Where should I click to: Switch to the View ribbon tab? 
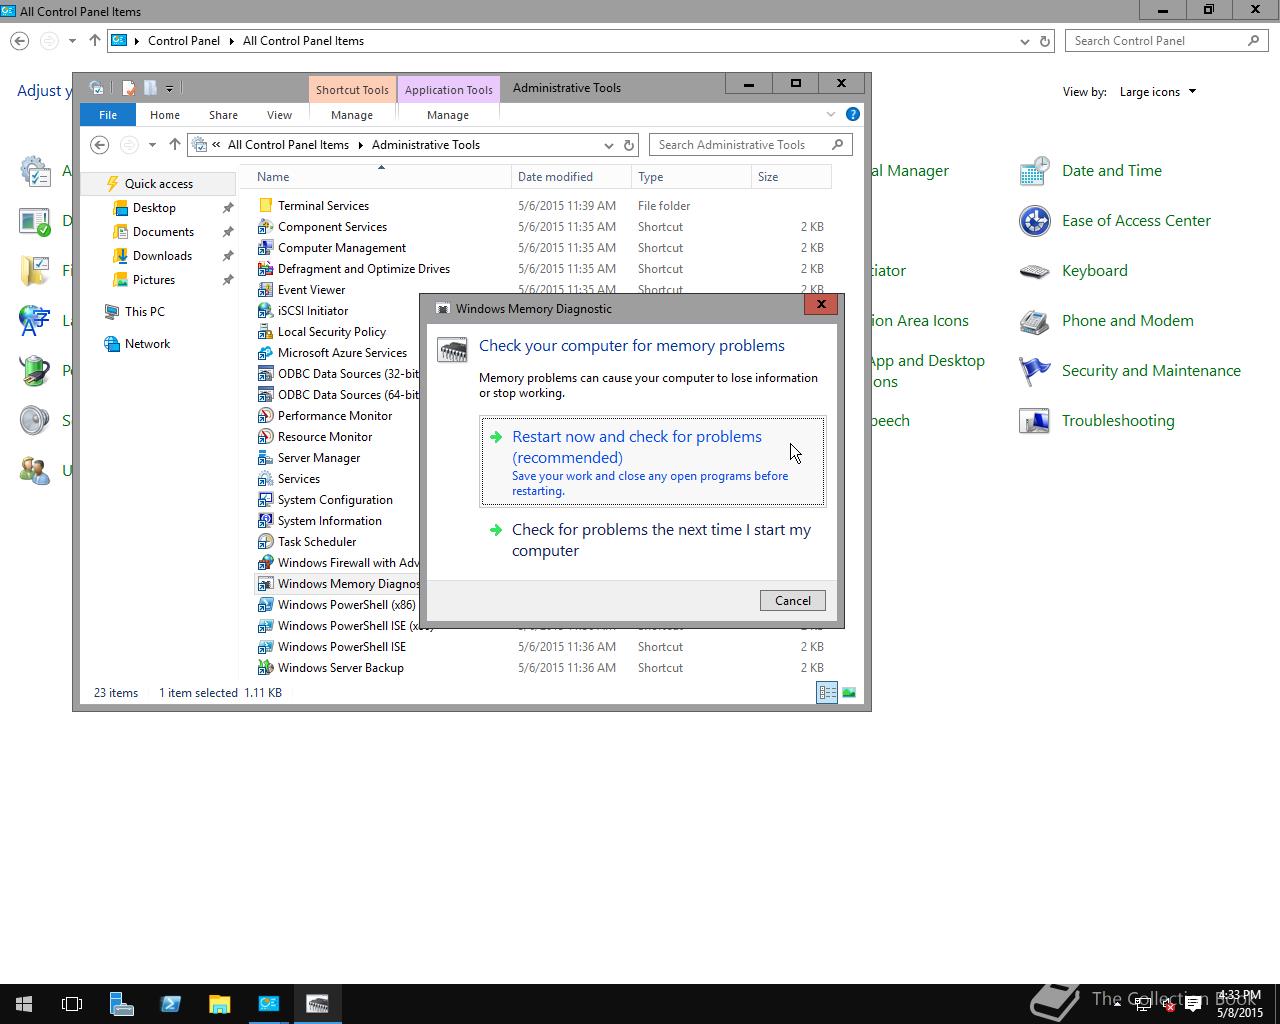279,115
